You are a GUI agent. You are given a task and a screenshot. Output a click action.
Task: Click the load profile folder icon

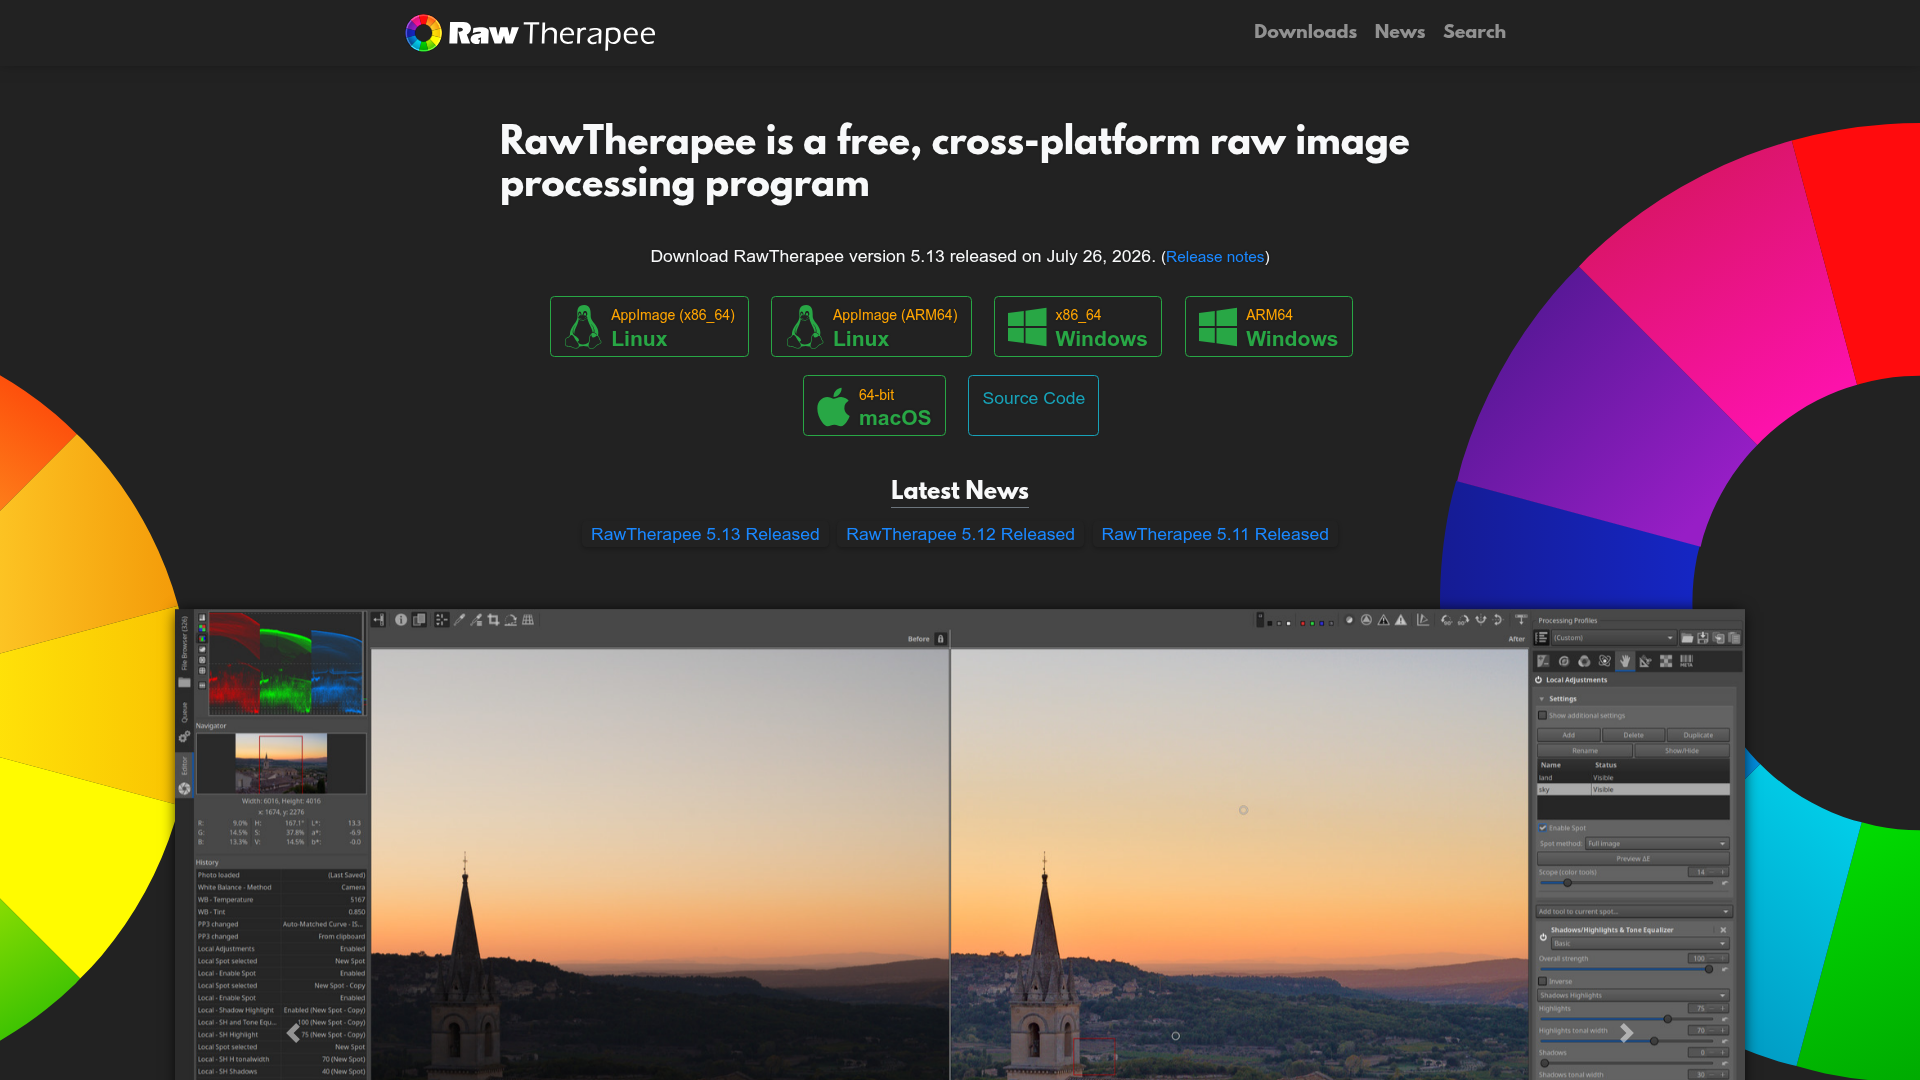[1687, 638]
